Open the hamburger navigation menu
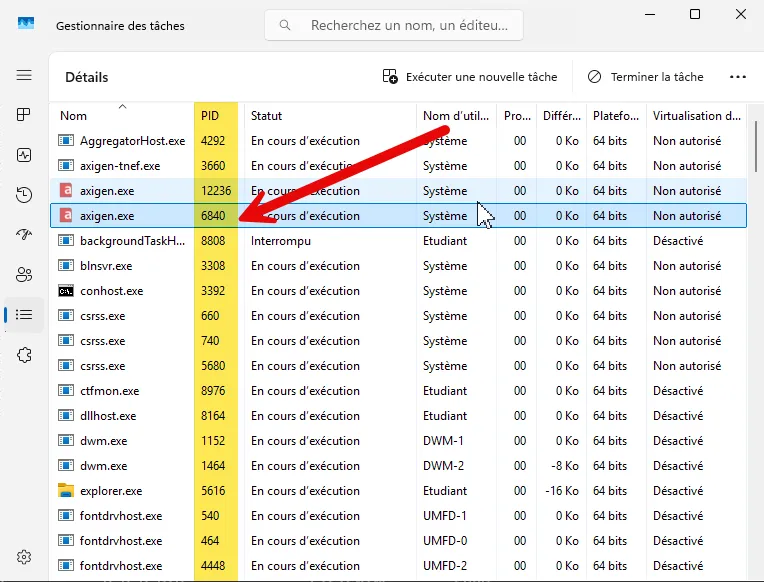The height and width of the screenshot is (582, 764). (24, 76)
